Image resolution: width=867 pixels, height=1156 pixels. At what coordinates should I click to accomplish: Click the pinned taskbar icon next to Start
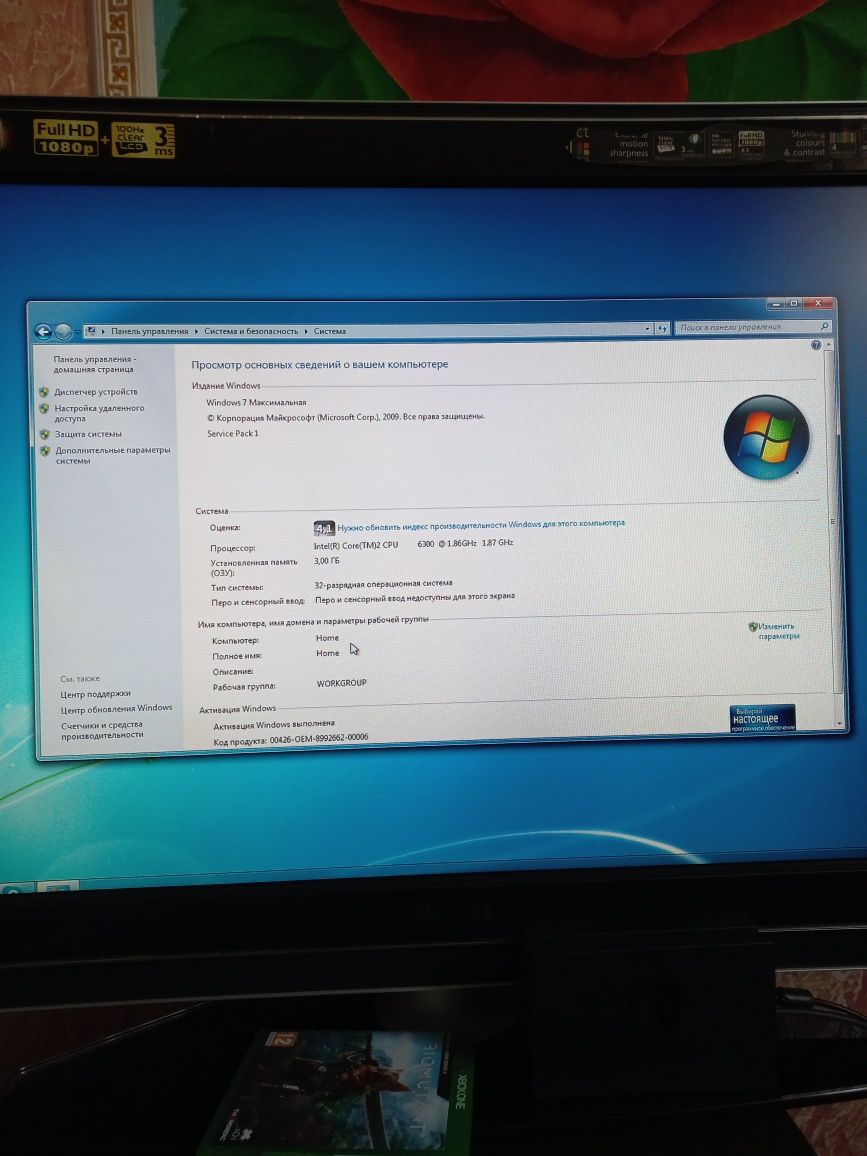pyautogui.click(x=57, y=887)
